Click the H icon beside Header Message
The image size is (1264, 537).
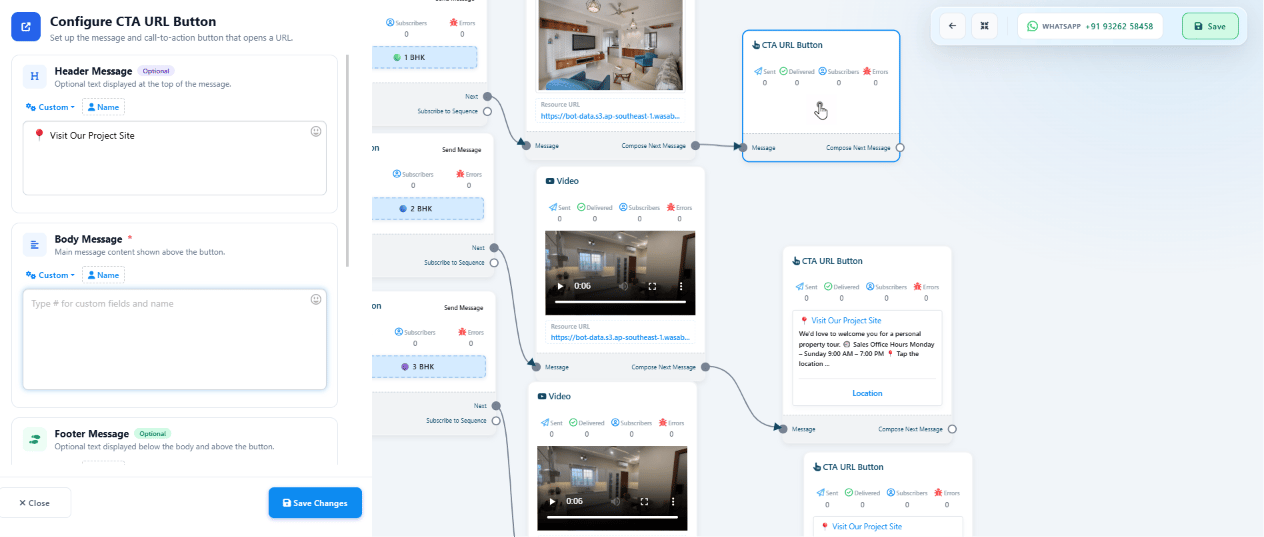[x=35, y=76]
